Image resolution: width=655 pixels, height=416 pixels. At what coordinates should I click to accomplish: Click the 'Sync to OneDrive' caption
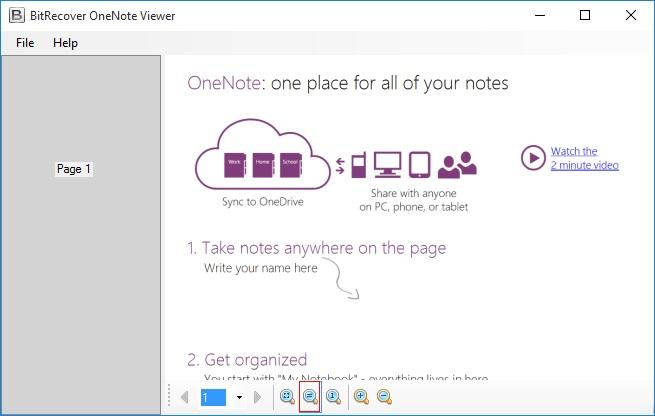tap(263, 202)
